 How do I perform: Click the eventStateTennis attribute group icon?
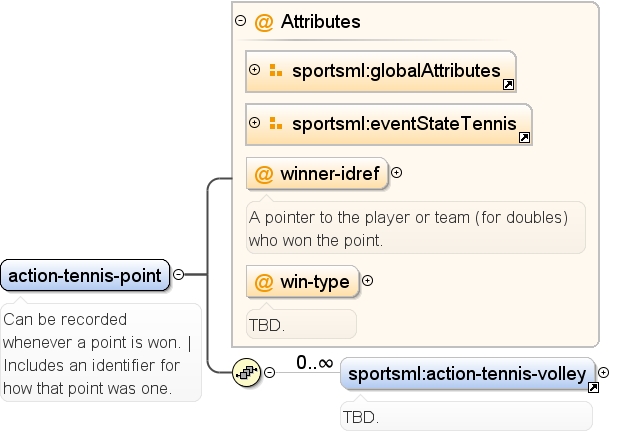click(276, 123)
